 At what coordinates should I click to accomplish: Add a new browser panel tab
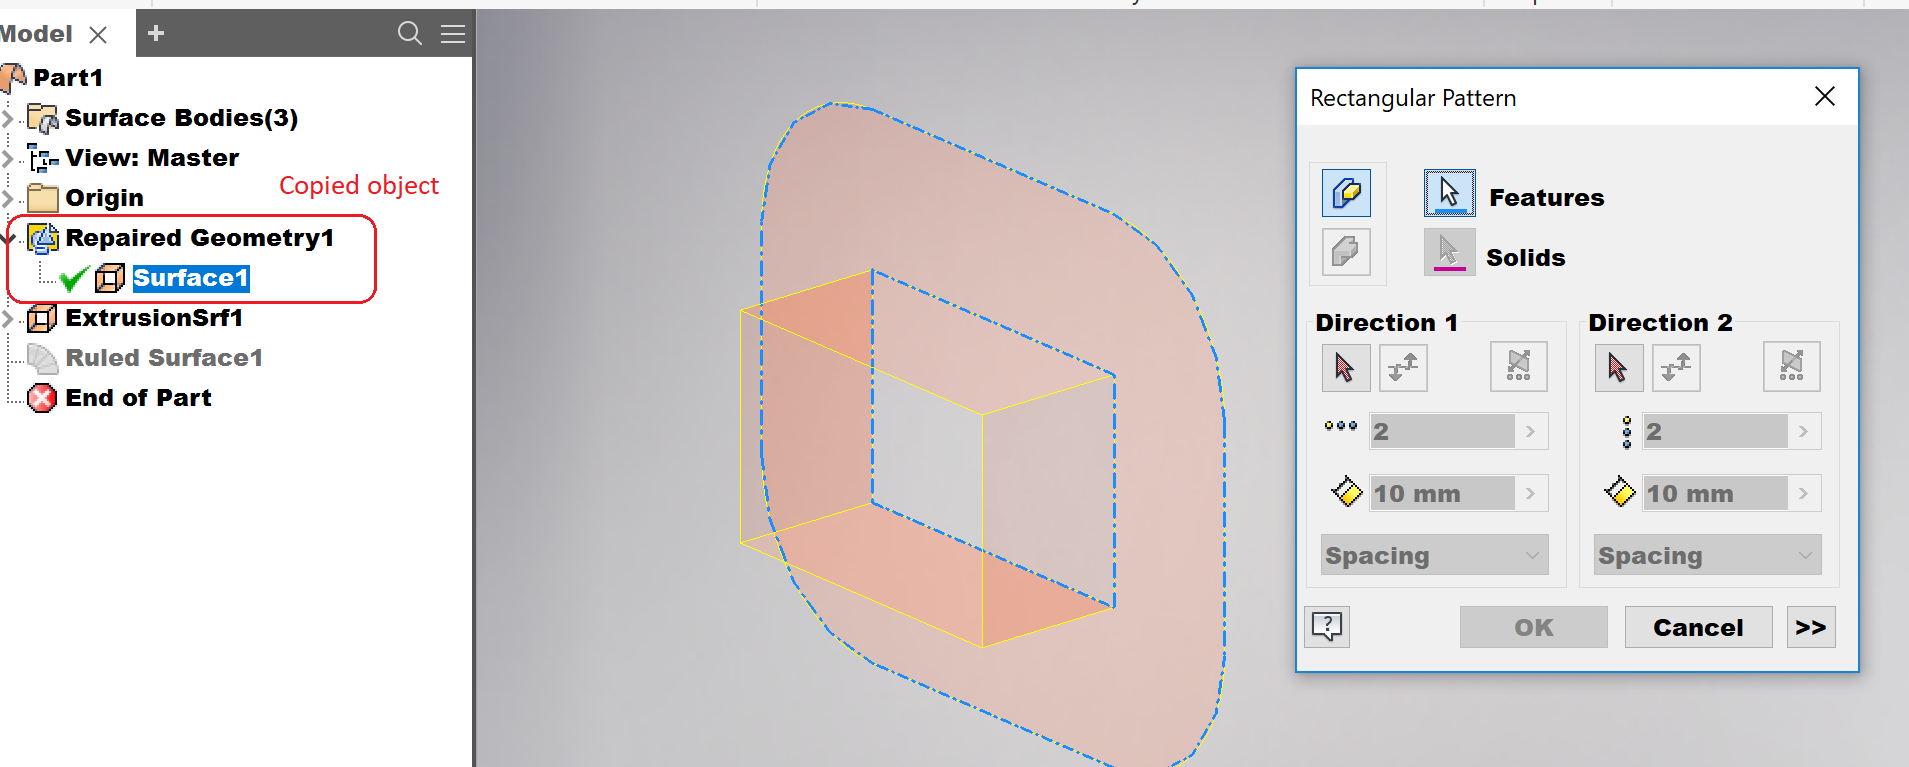[x=156, y=33]
